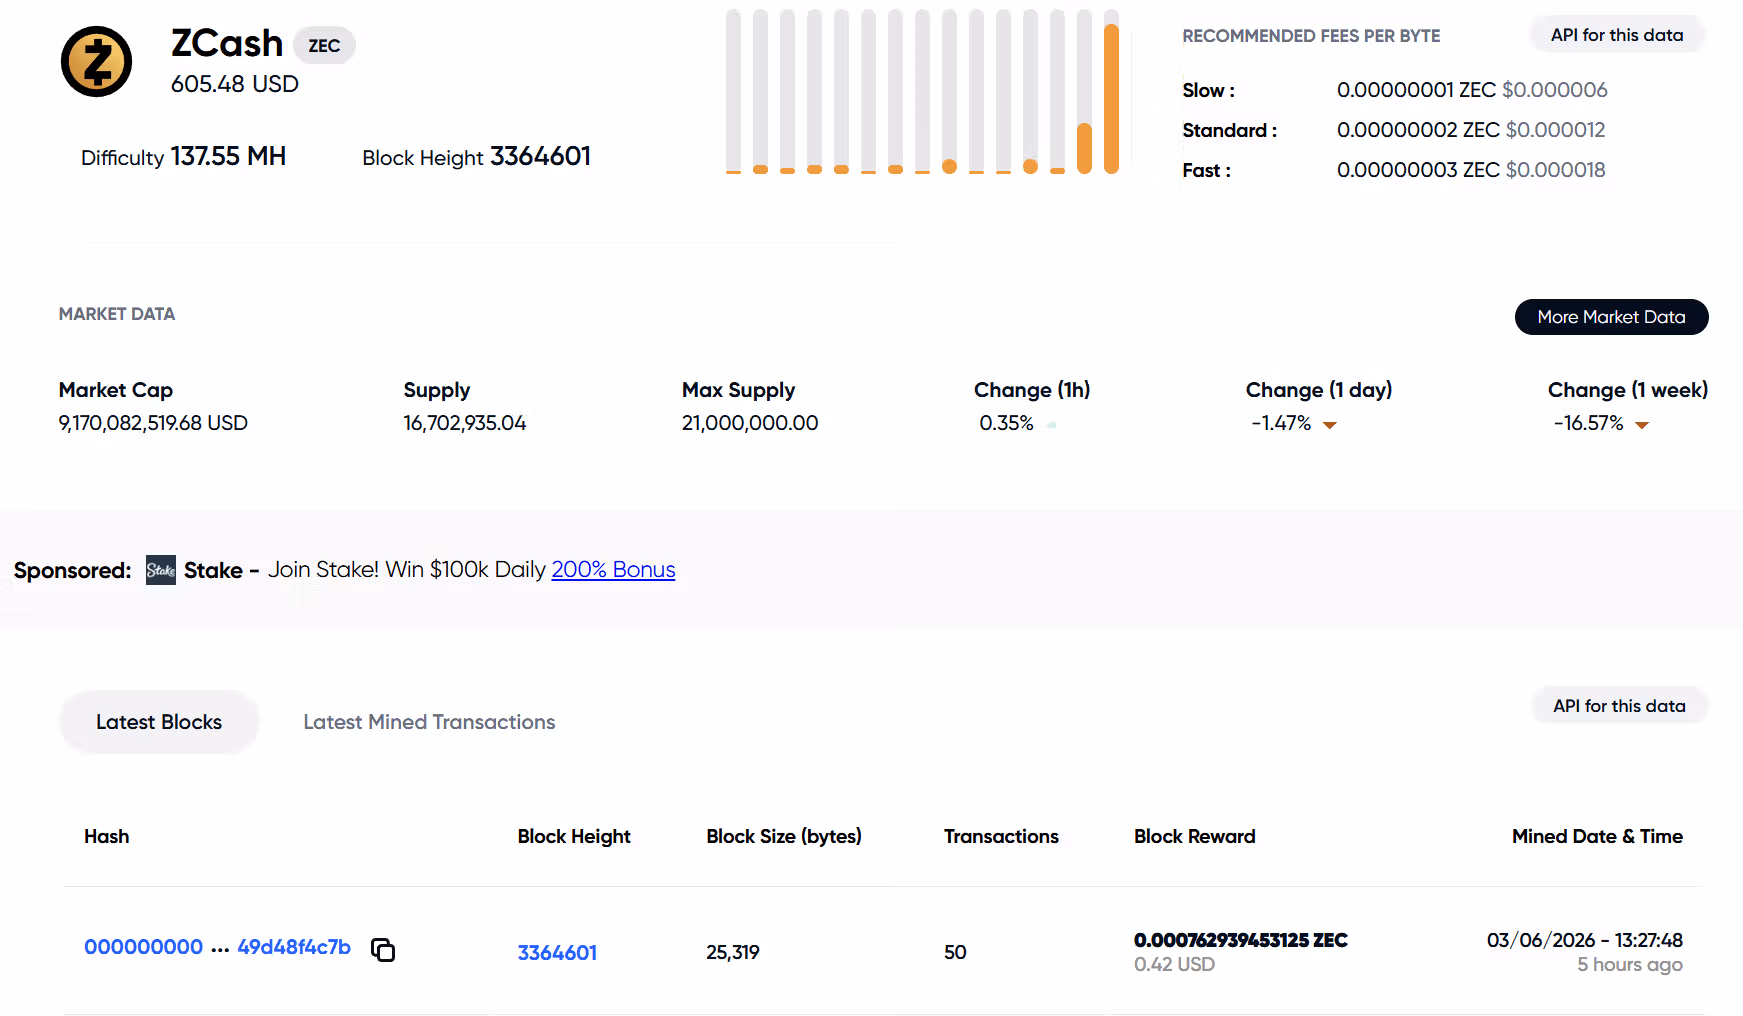1743x1016 pixels.
Task: Click the down arrow next to -1.47%
Action: (1330, 425)
